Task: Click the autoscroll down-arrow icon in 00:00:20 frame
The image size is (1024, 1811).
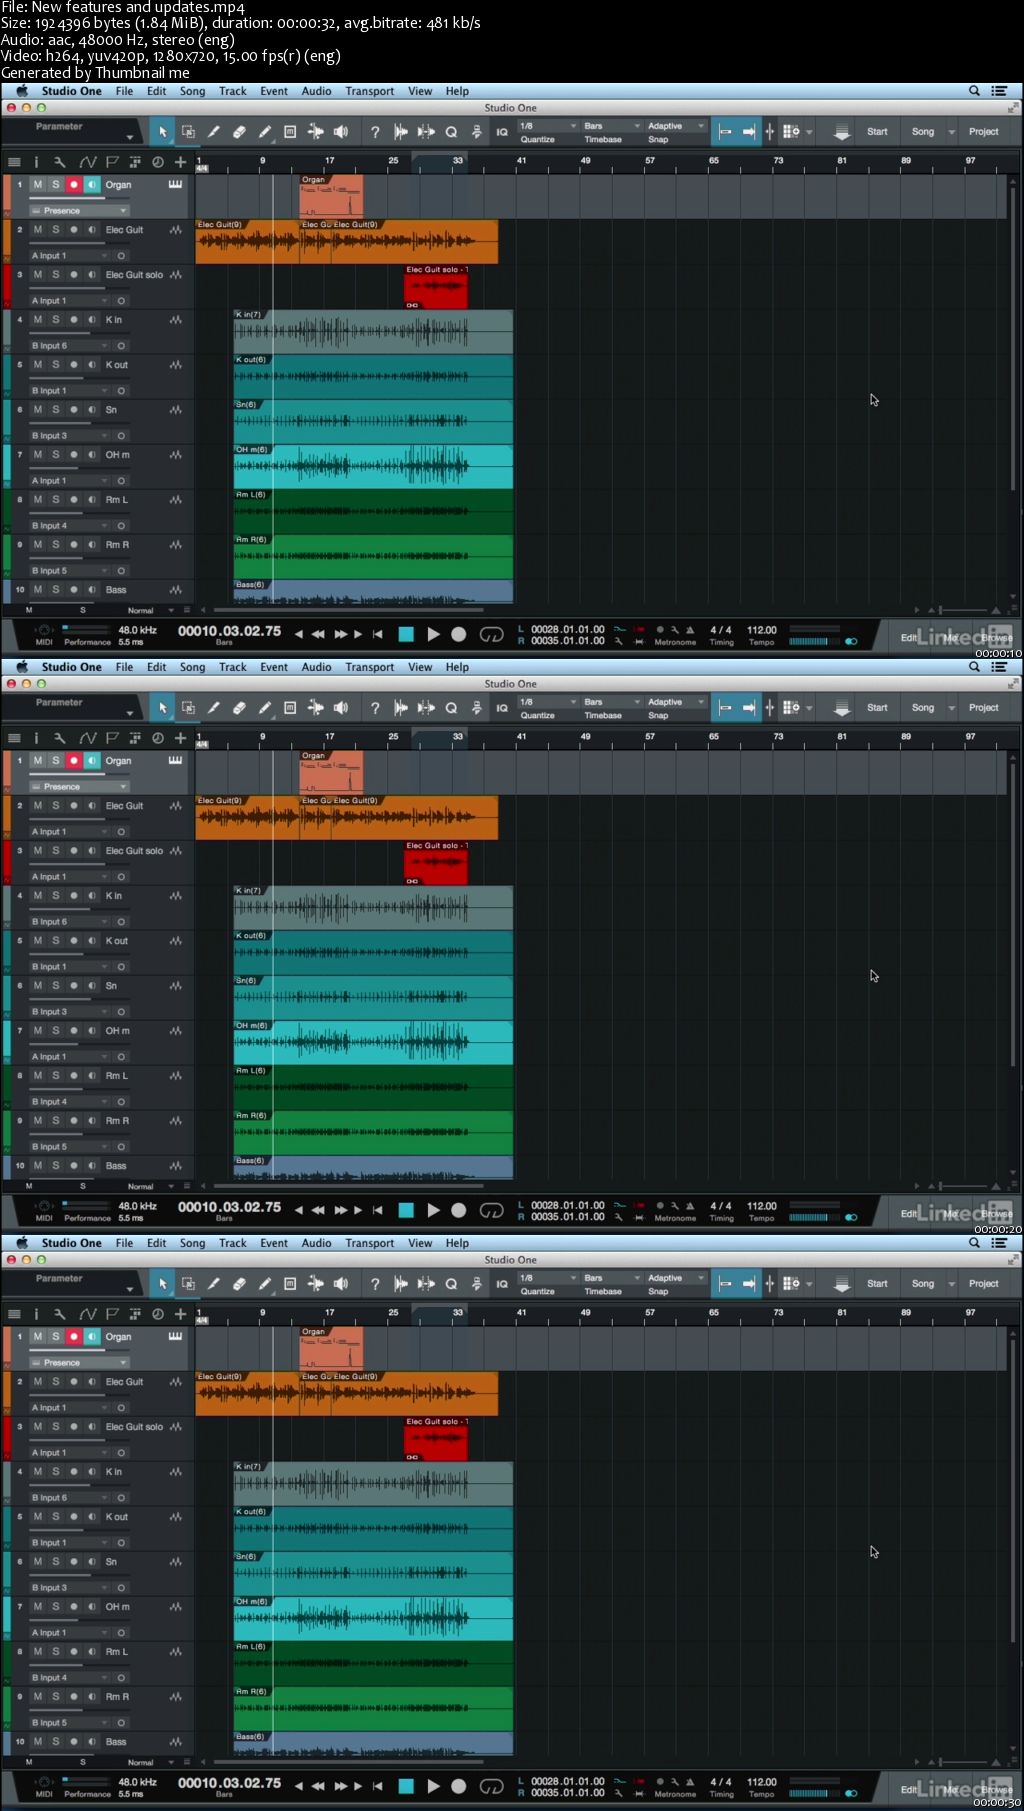Action: pyautogui.click(x=842, y=708)
